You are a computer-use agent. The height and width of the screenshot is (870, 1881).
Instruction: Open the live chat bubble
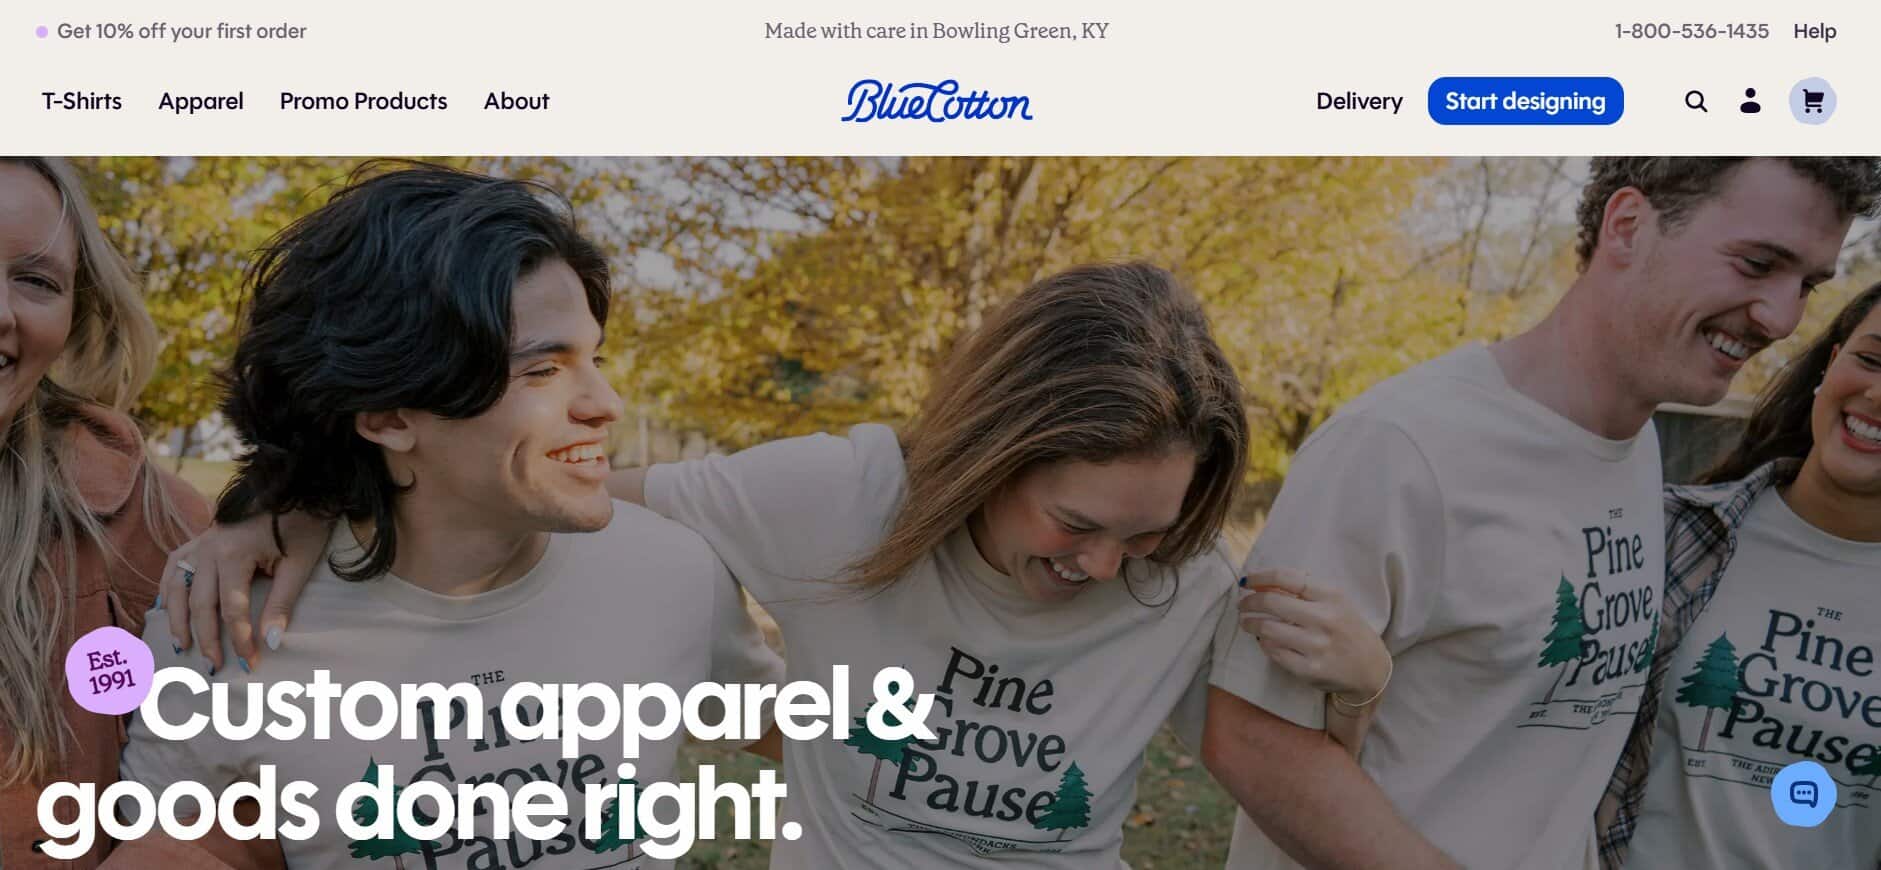click(x=1803, y=795)
